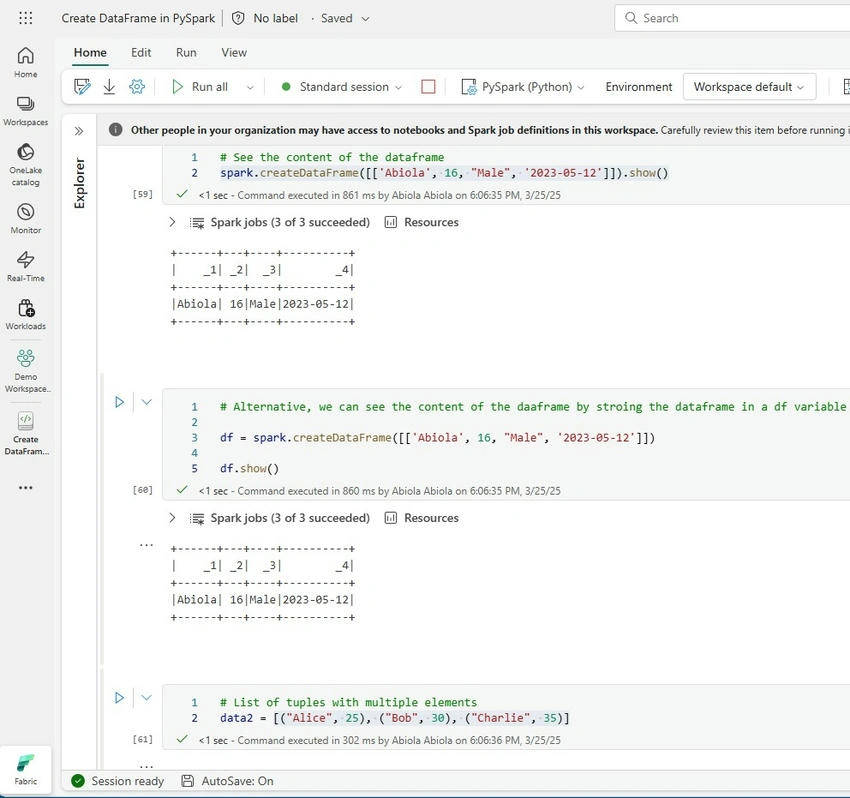Open the Saved status dropdown arrow
The height and width of the screenshot is (798, 850).
(x=365, y=18)
